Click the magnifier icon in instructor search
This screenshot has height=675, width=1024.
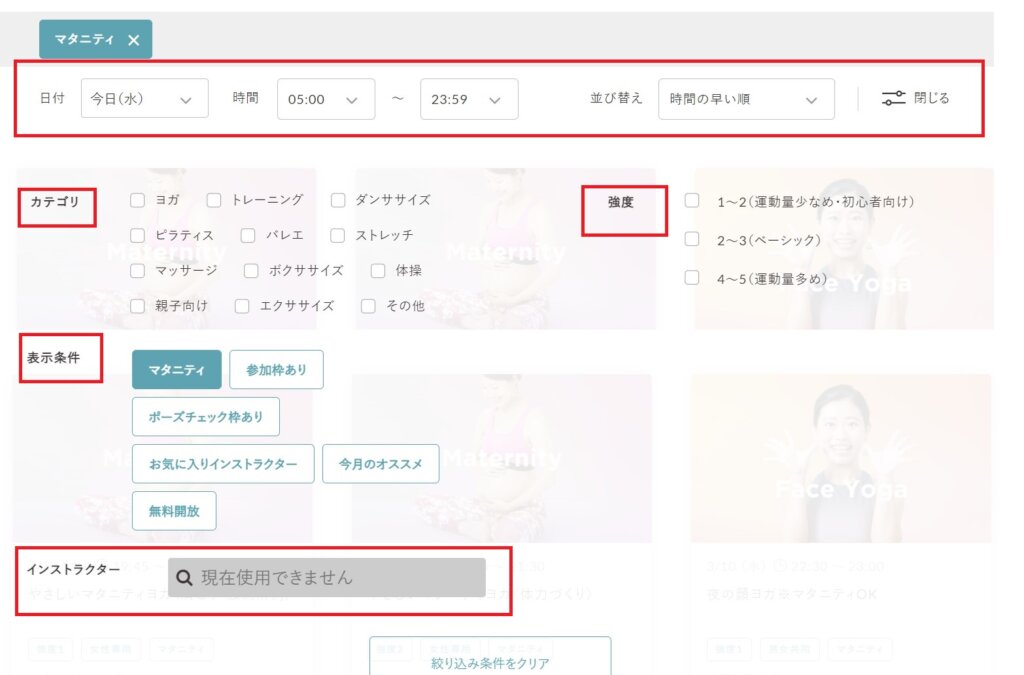pyautogui.click(x=184, y=577)
